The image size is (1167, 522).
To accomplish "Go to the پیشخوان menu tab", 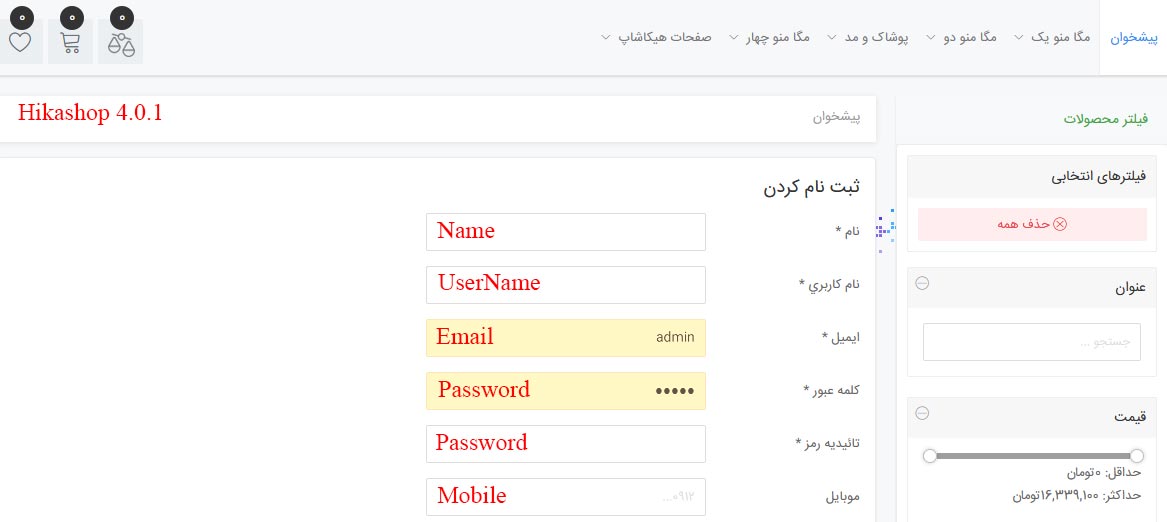I will [1133, 37].
